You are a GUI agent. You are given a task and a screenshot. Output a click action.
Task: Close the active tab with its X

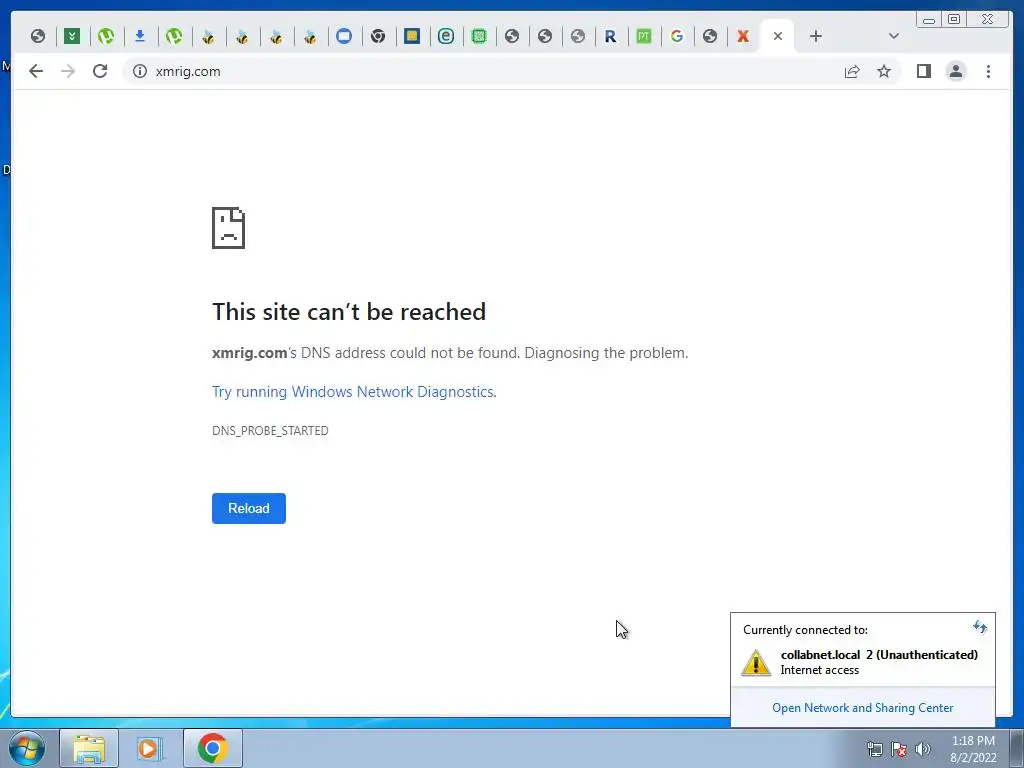(x=777, y=36)
